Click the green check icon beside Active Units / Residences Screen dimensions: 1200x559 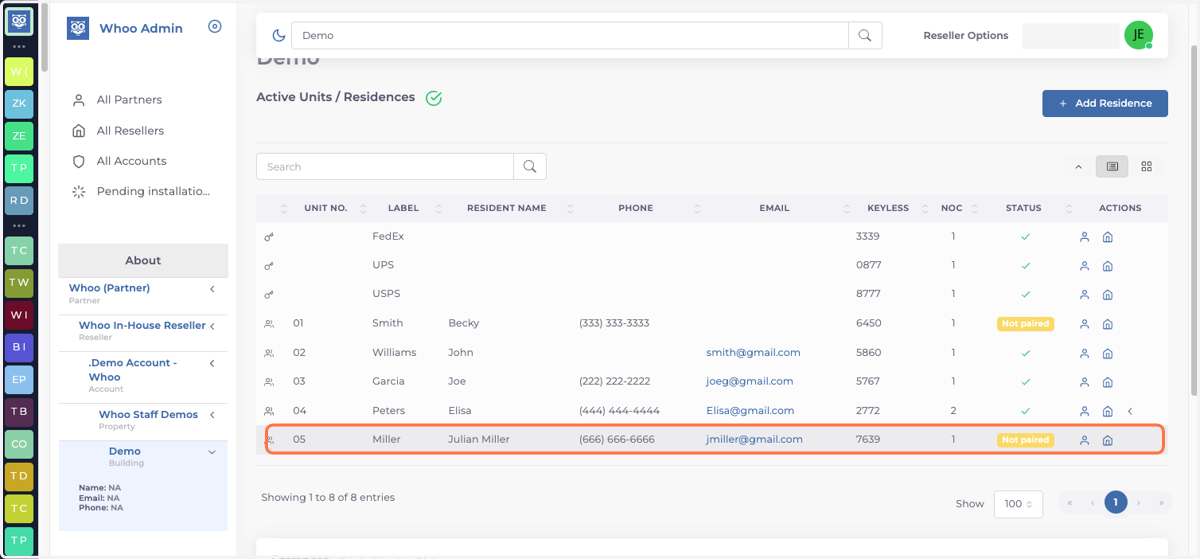(x=433, y=98)
